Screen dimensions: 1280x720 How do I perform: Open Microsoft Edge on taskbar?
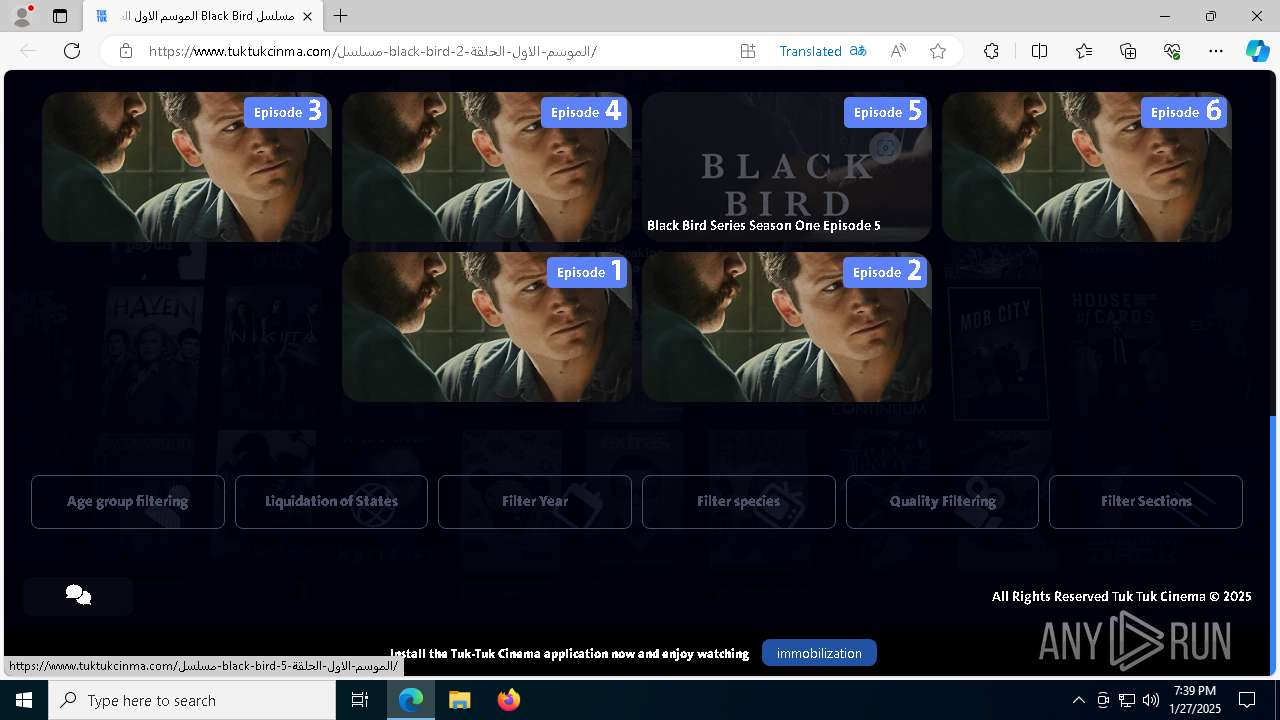click(x=411, y=700)
